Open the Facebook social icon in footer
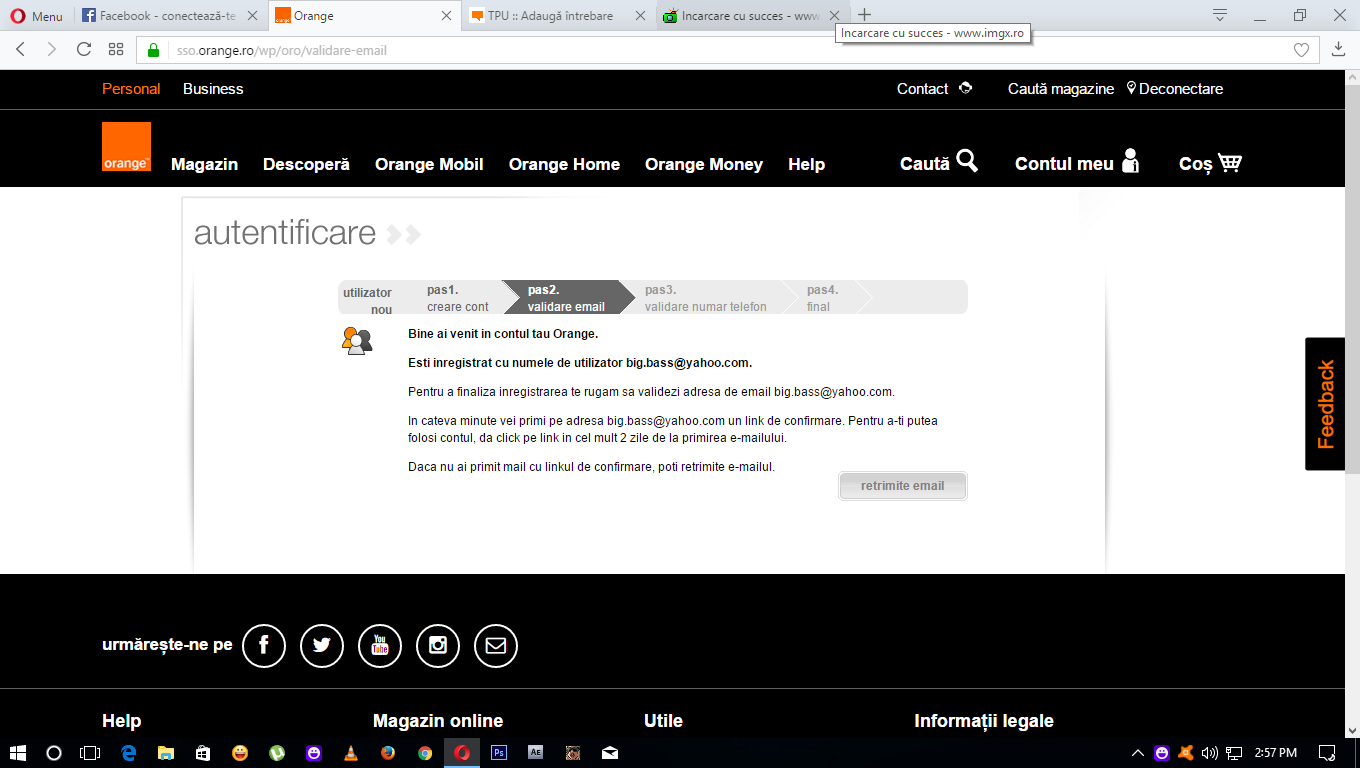The height and width of the screenshot is (768, 1360). pyautogui.click(x=264, y=645)
